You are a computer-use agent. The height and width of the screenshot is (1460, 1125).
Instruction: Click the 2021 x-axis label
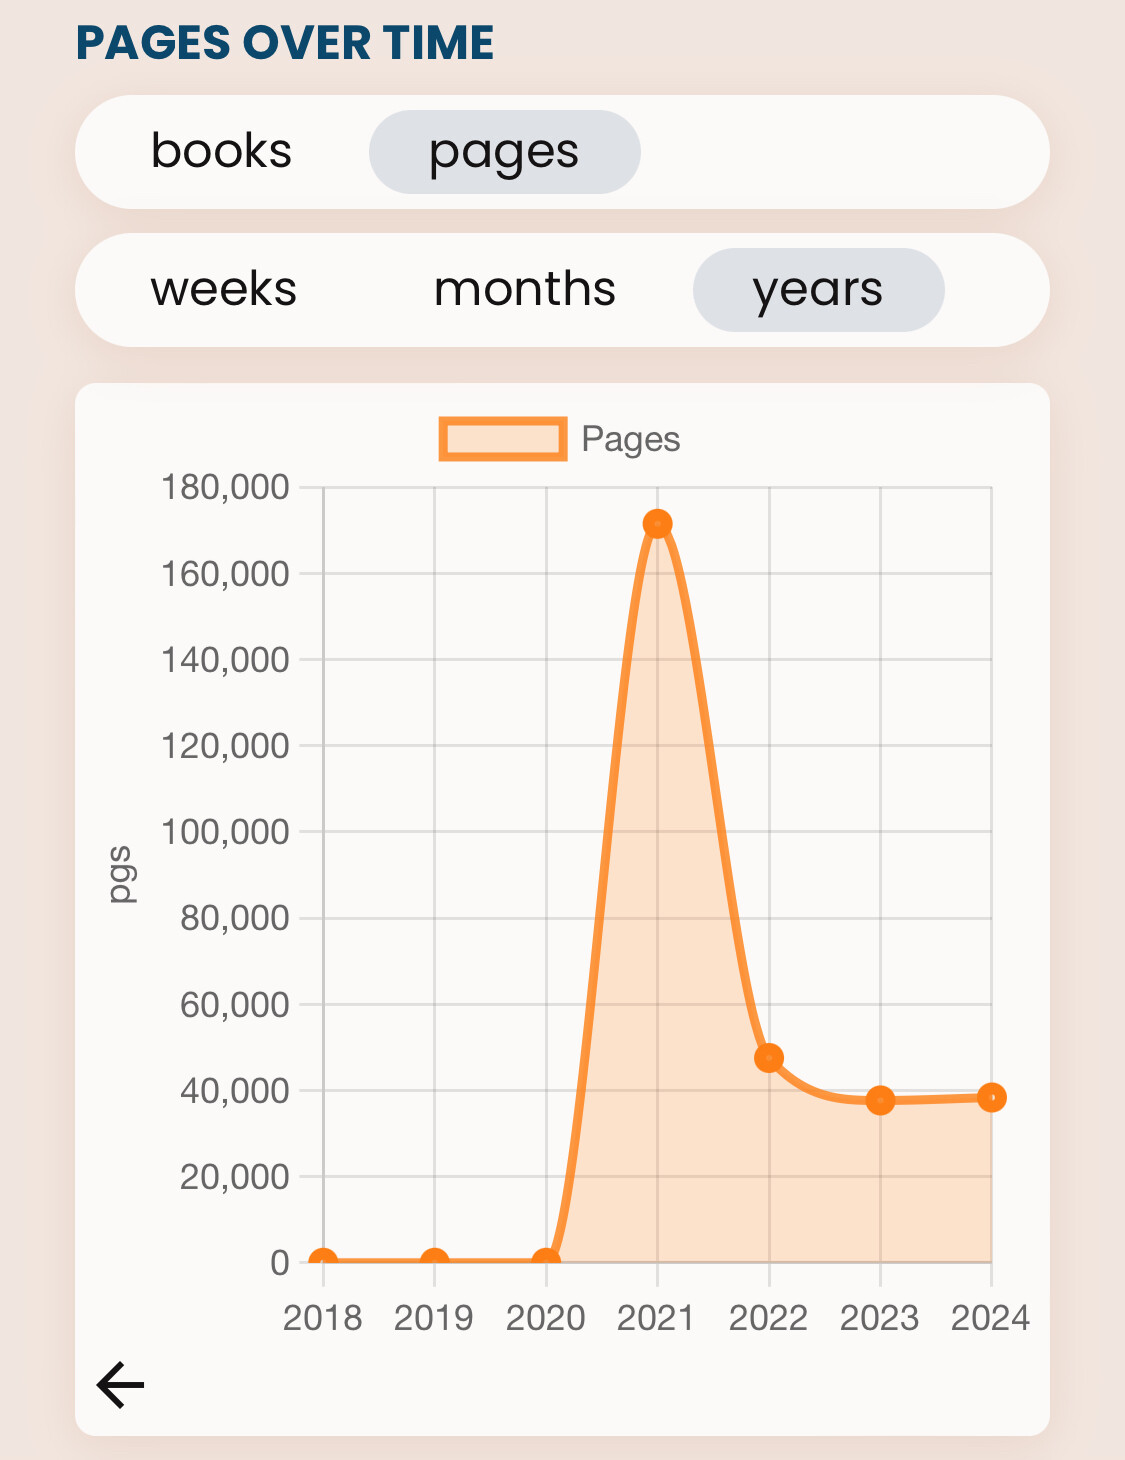[656, 1318]
